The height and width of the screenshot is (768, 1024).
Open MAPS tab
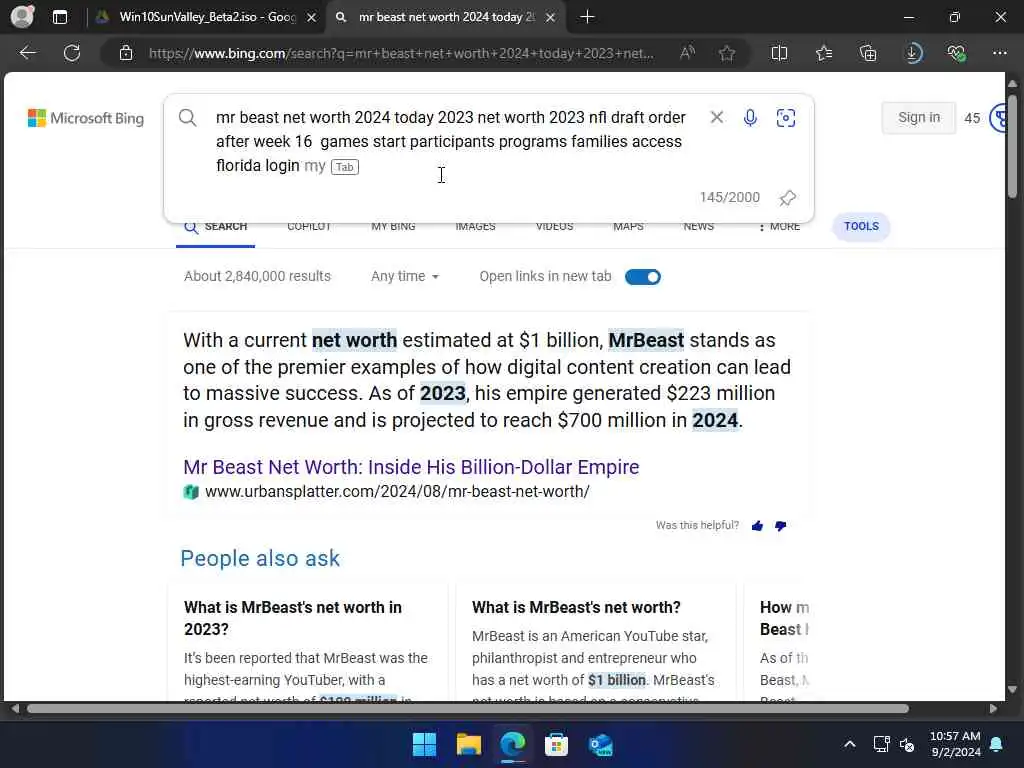point(628,227)
